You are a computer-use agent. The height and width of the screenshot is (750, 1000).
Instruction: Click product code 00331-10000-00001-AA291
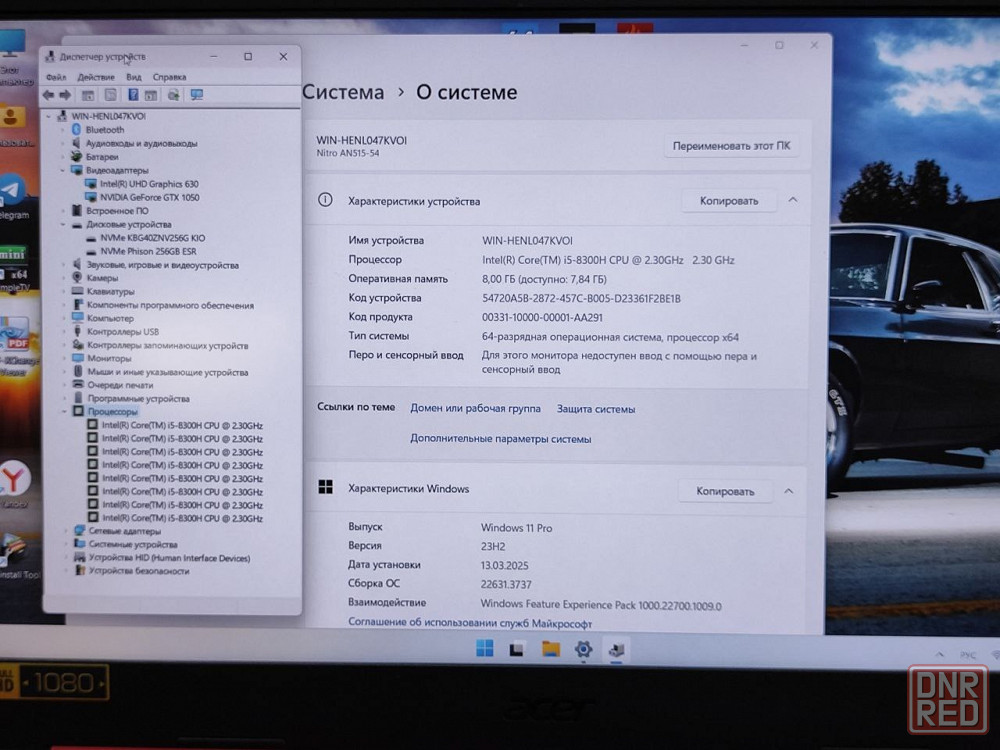(542, 317)
